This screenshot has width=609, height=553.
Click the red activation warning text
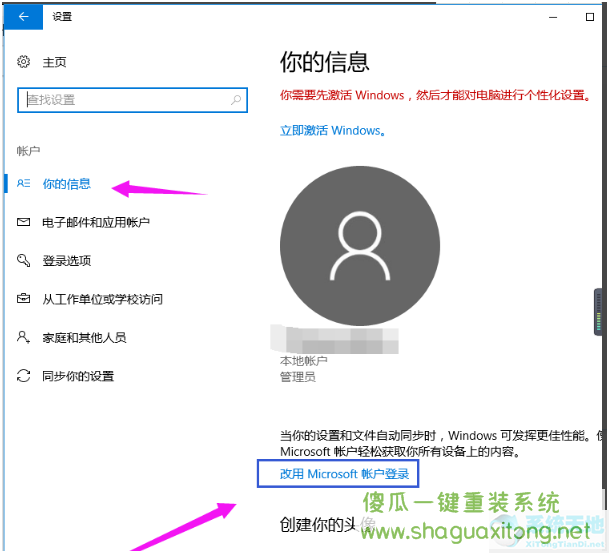435,95
